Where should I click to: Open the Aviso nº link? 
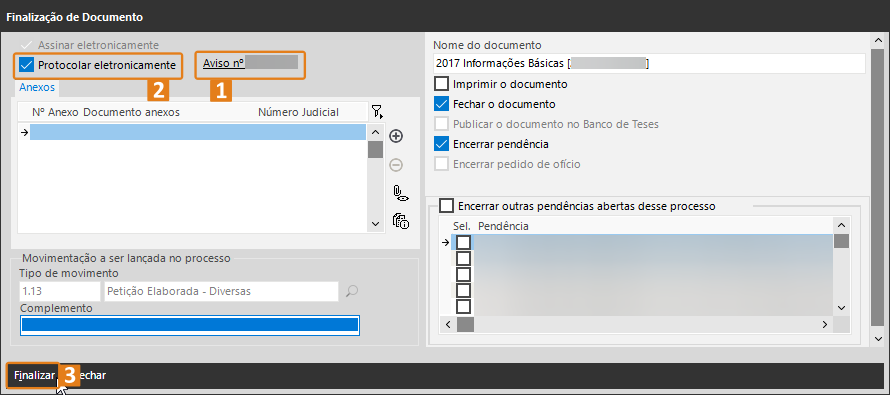click(x=224, y=63)
